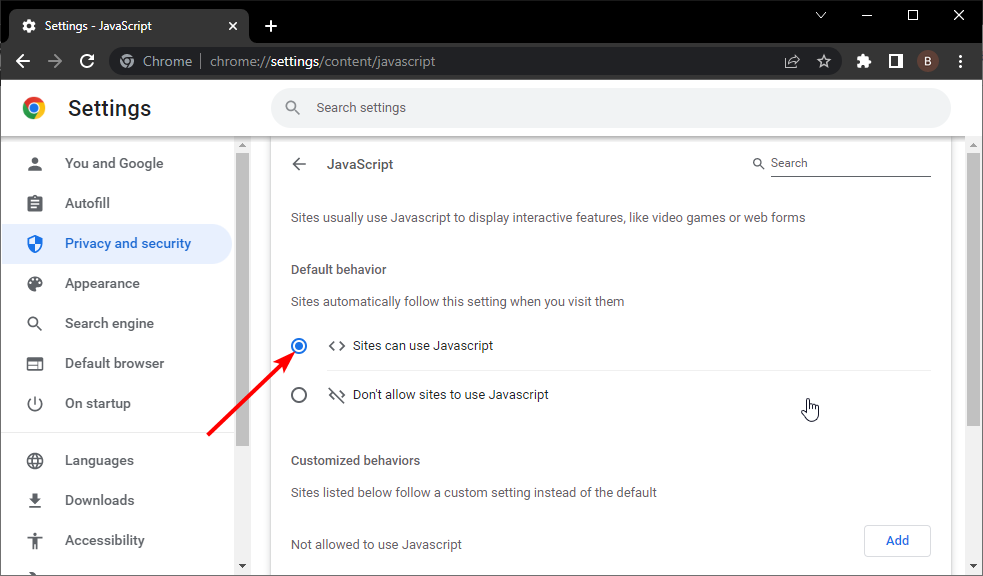Open the Extensions puzzle icon
This screenshot has width=983, height=576.
tap(864, 61)
